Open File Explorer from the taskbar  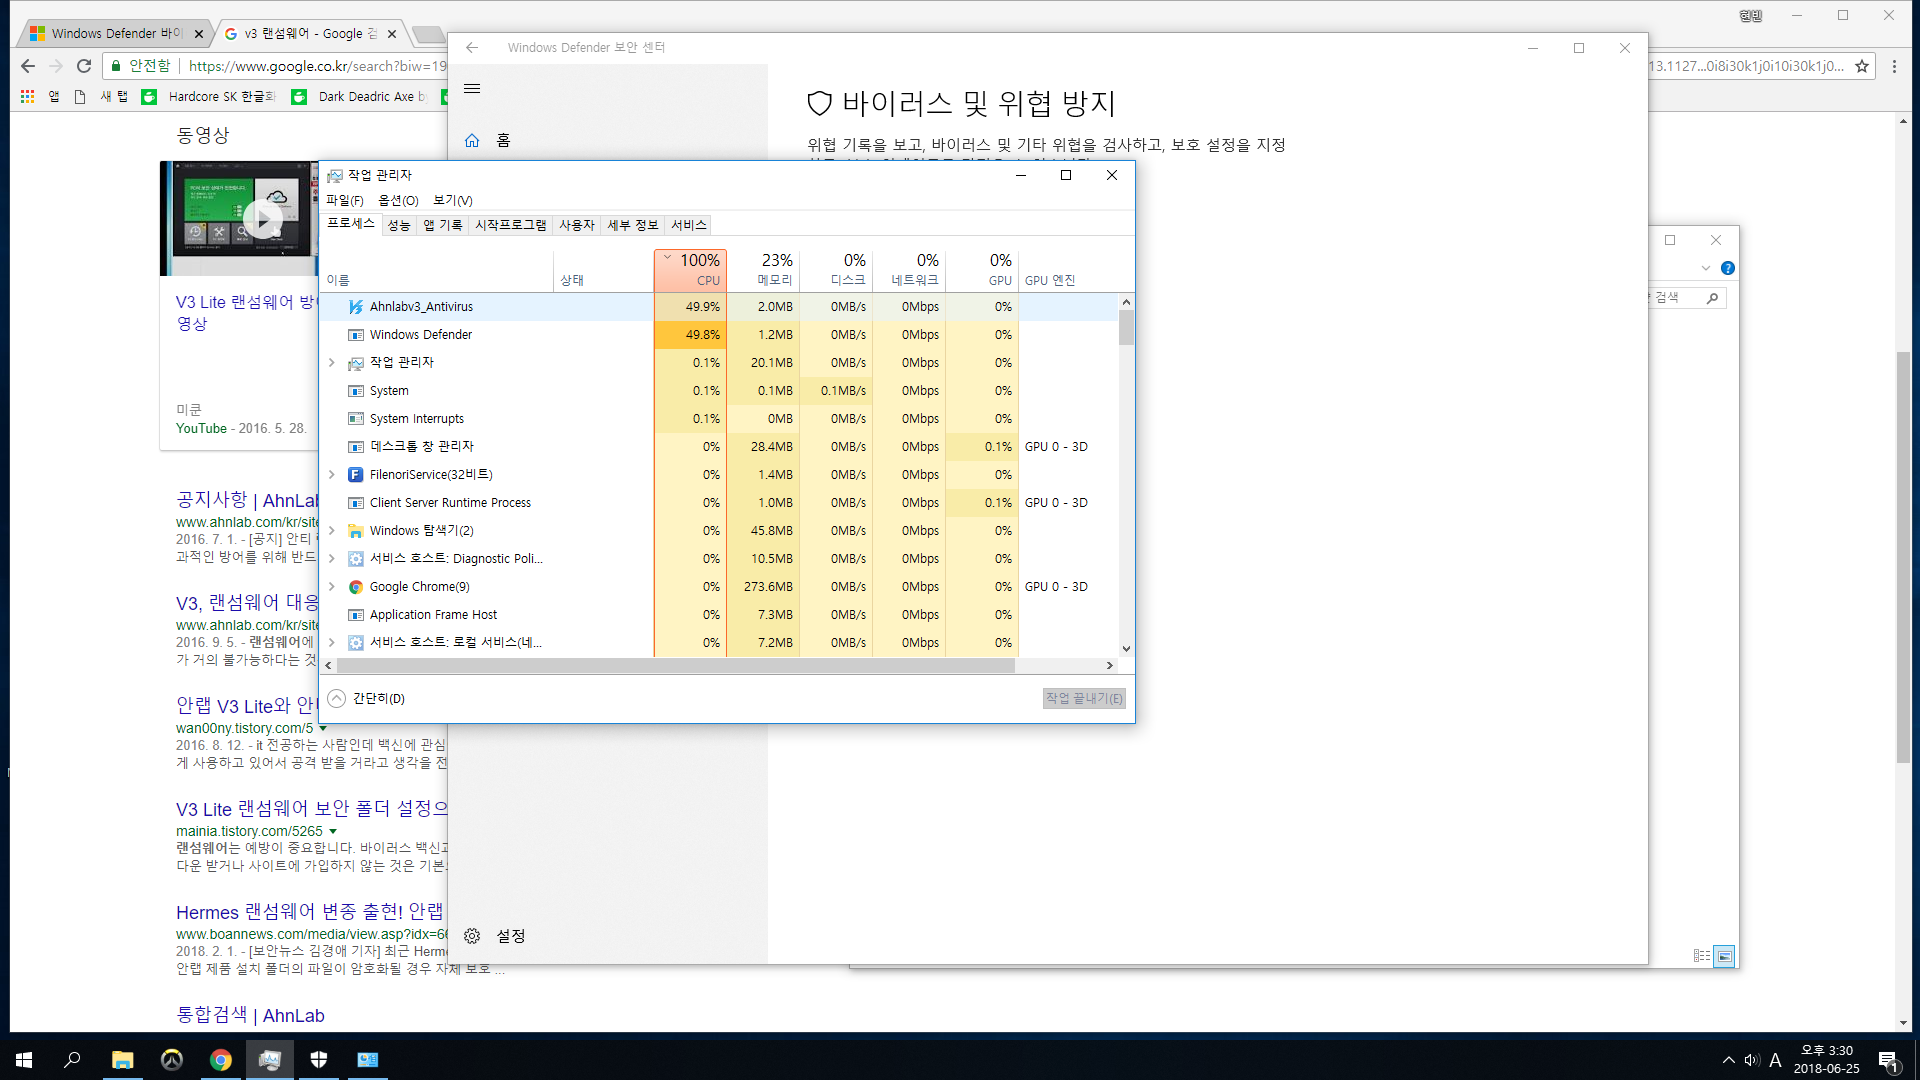tap(122, 1060)
